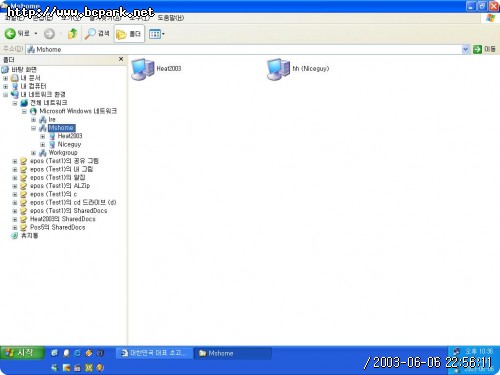Open Pos6의 SharedDocs share

click(x=57, y=227)
